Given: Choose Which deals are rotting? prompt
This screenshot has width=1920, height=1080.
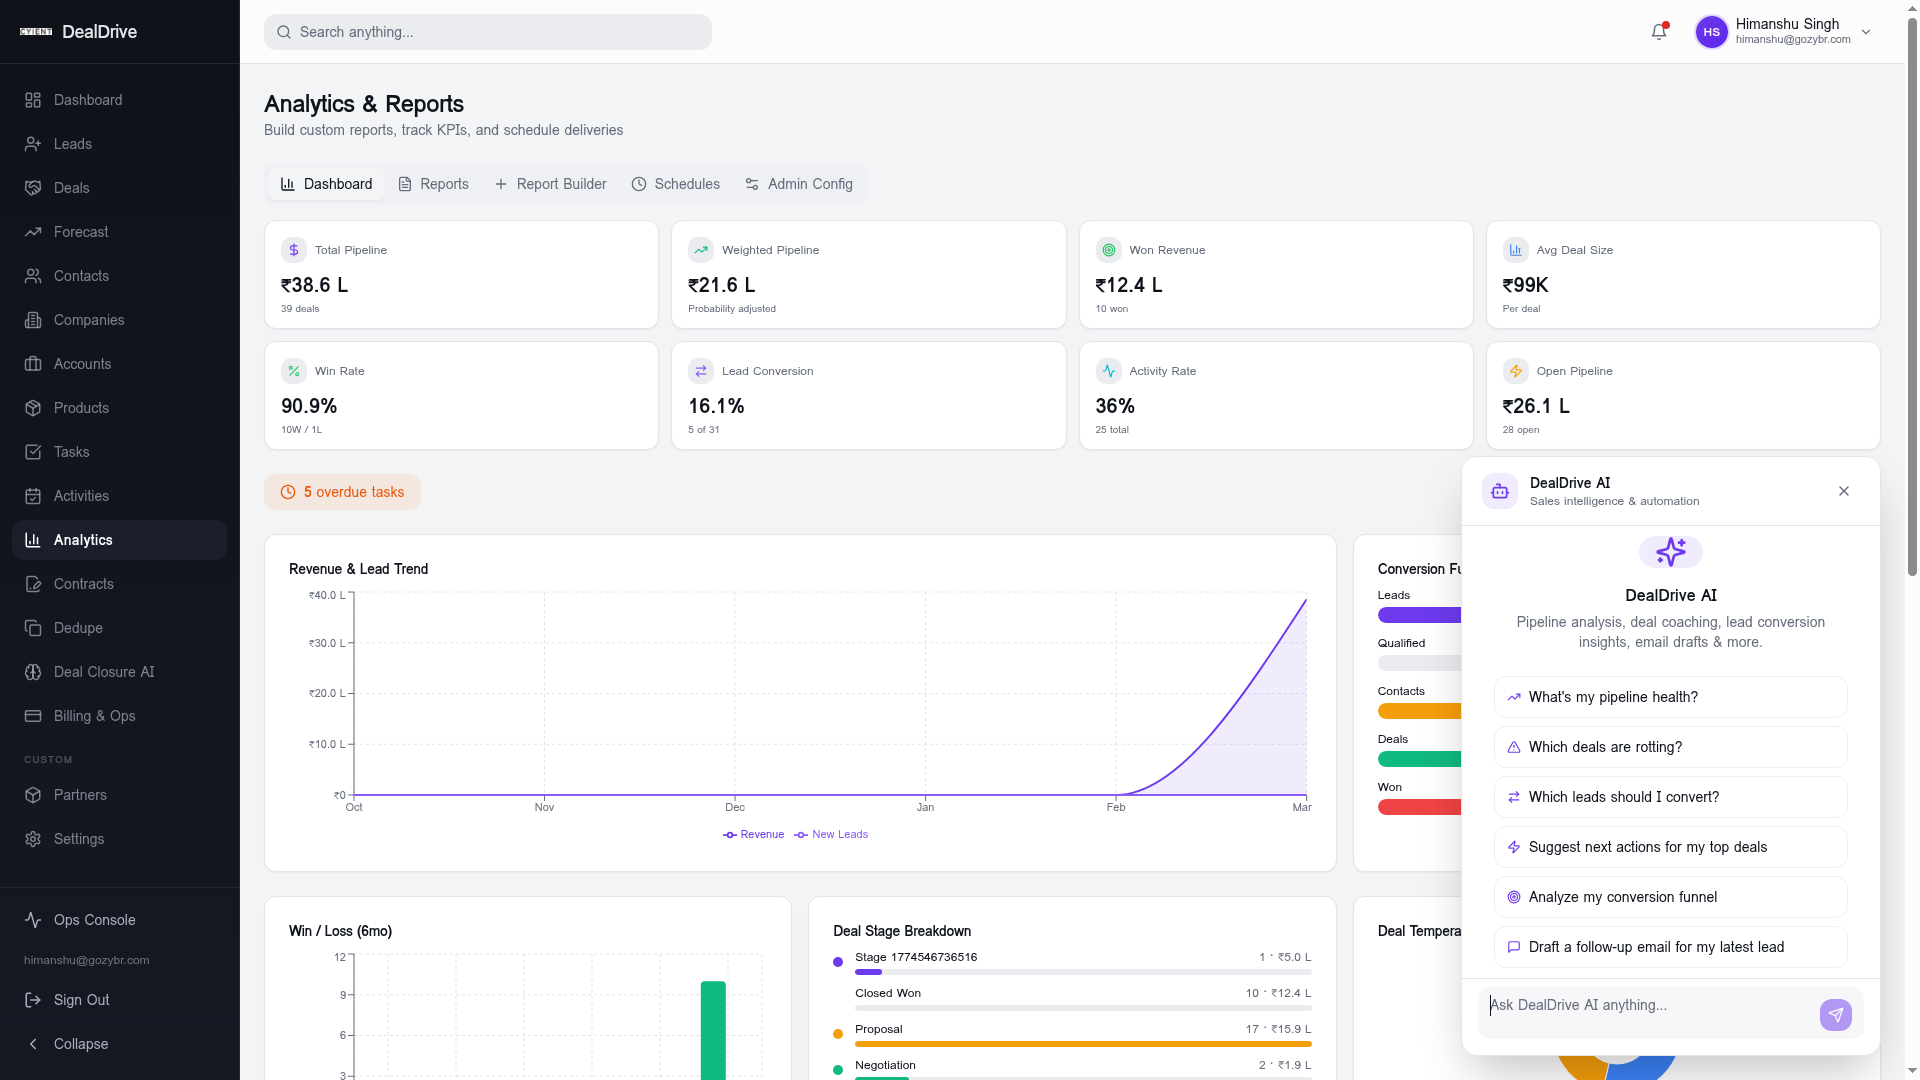Looking at the screenshot, I should tap(1670, 747).
